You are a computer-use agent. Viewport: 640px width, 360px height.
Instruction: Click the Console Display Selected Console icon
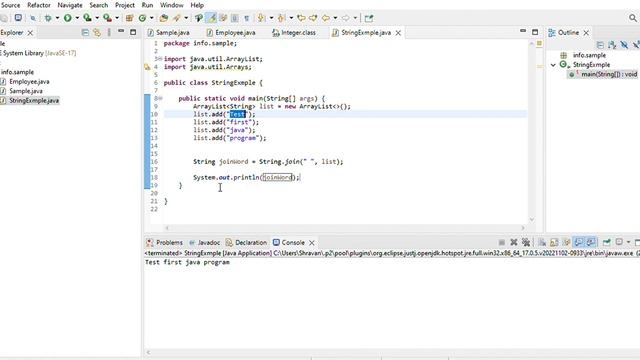[619, 242]
